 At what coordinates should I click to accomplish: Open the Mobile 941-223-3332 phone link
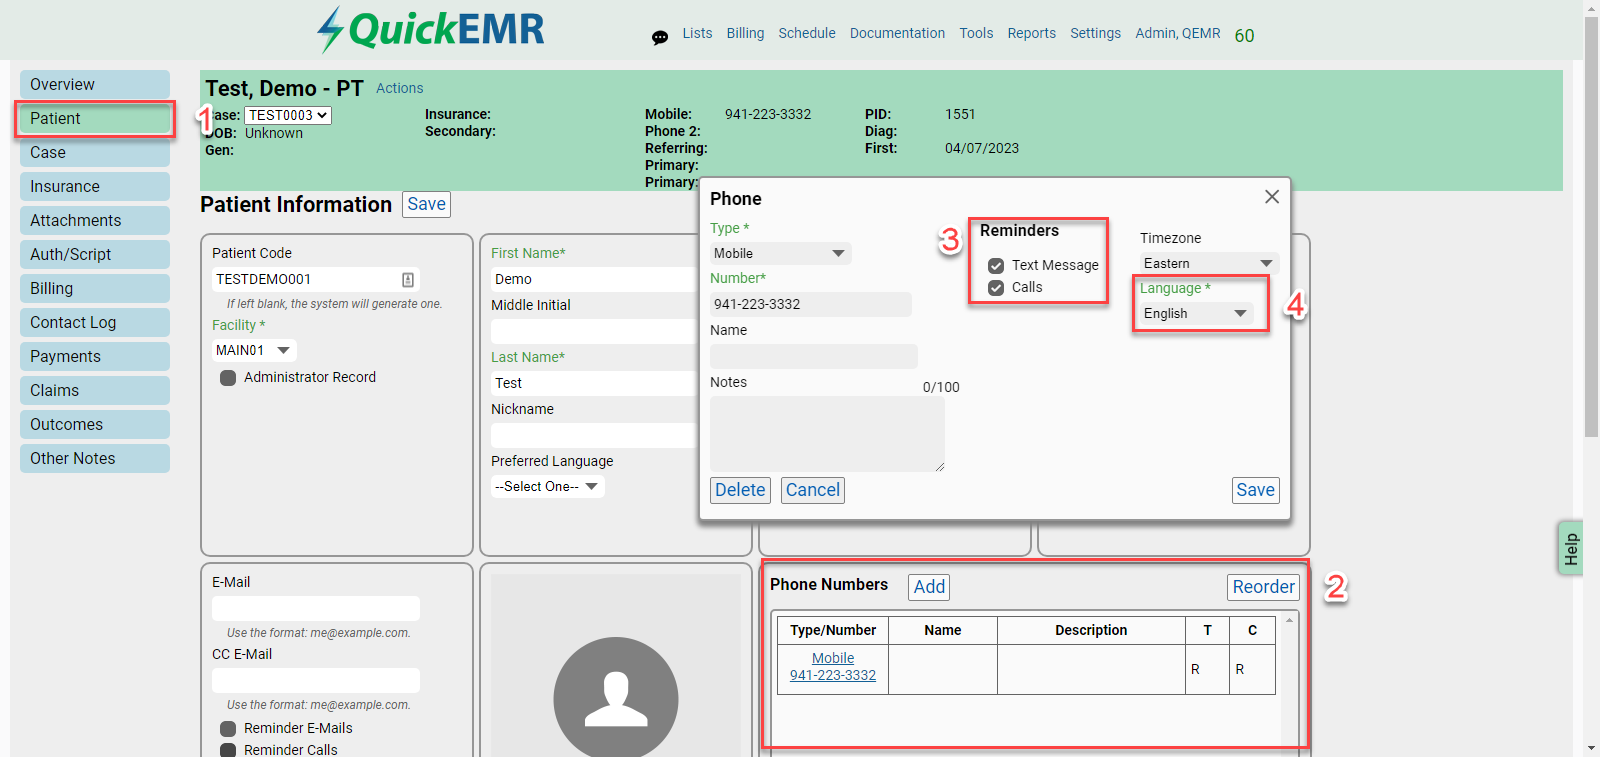point(833,667)
